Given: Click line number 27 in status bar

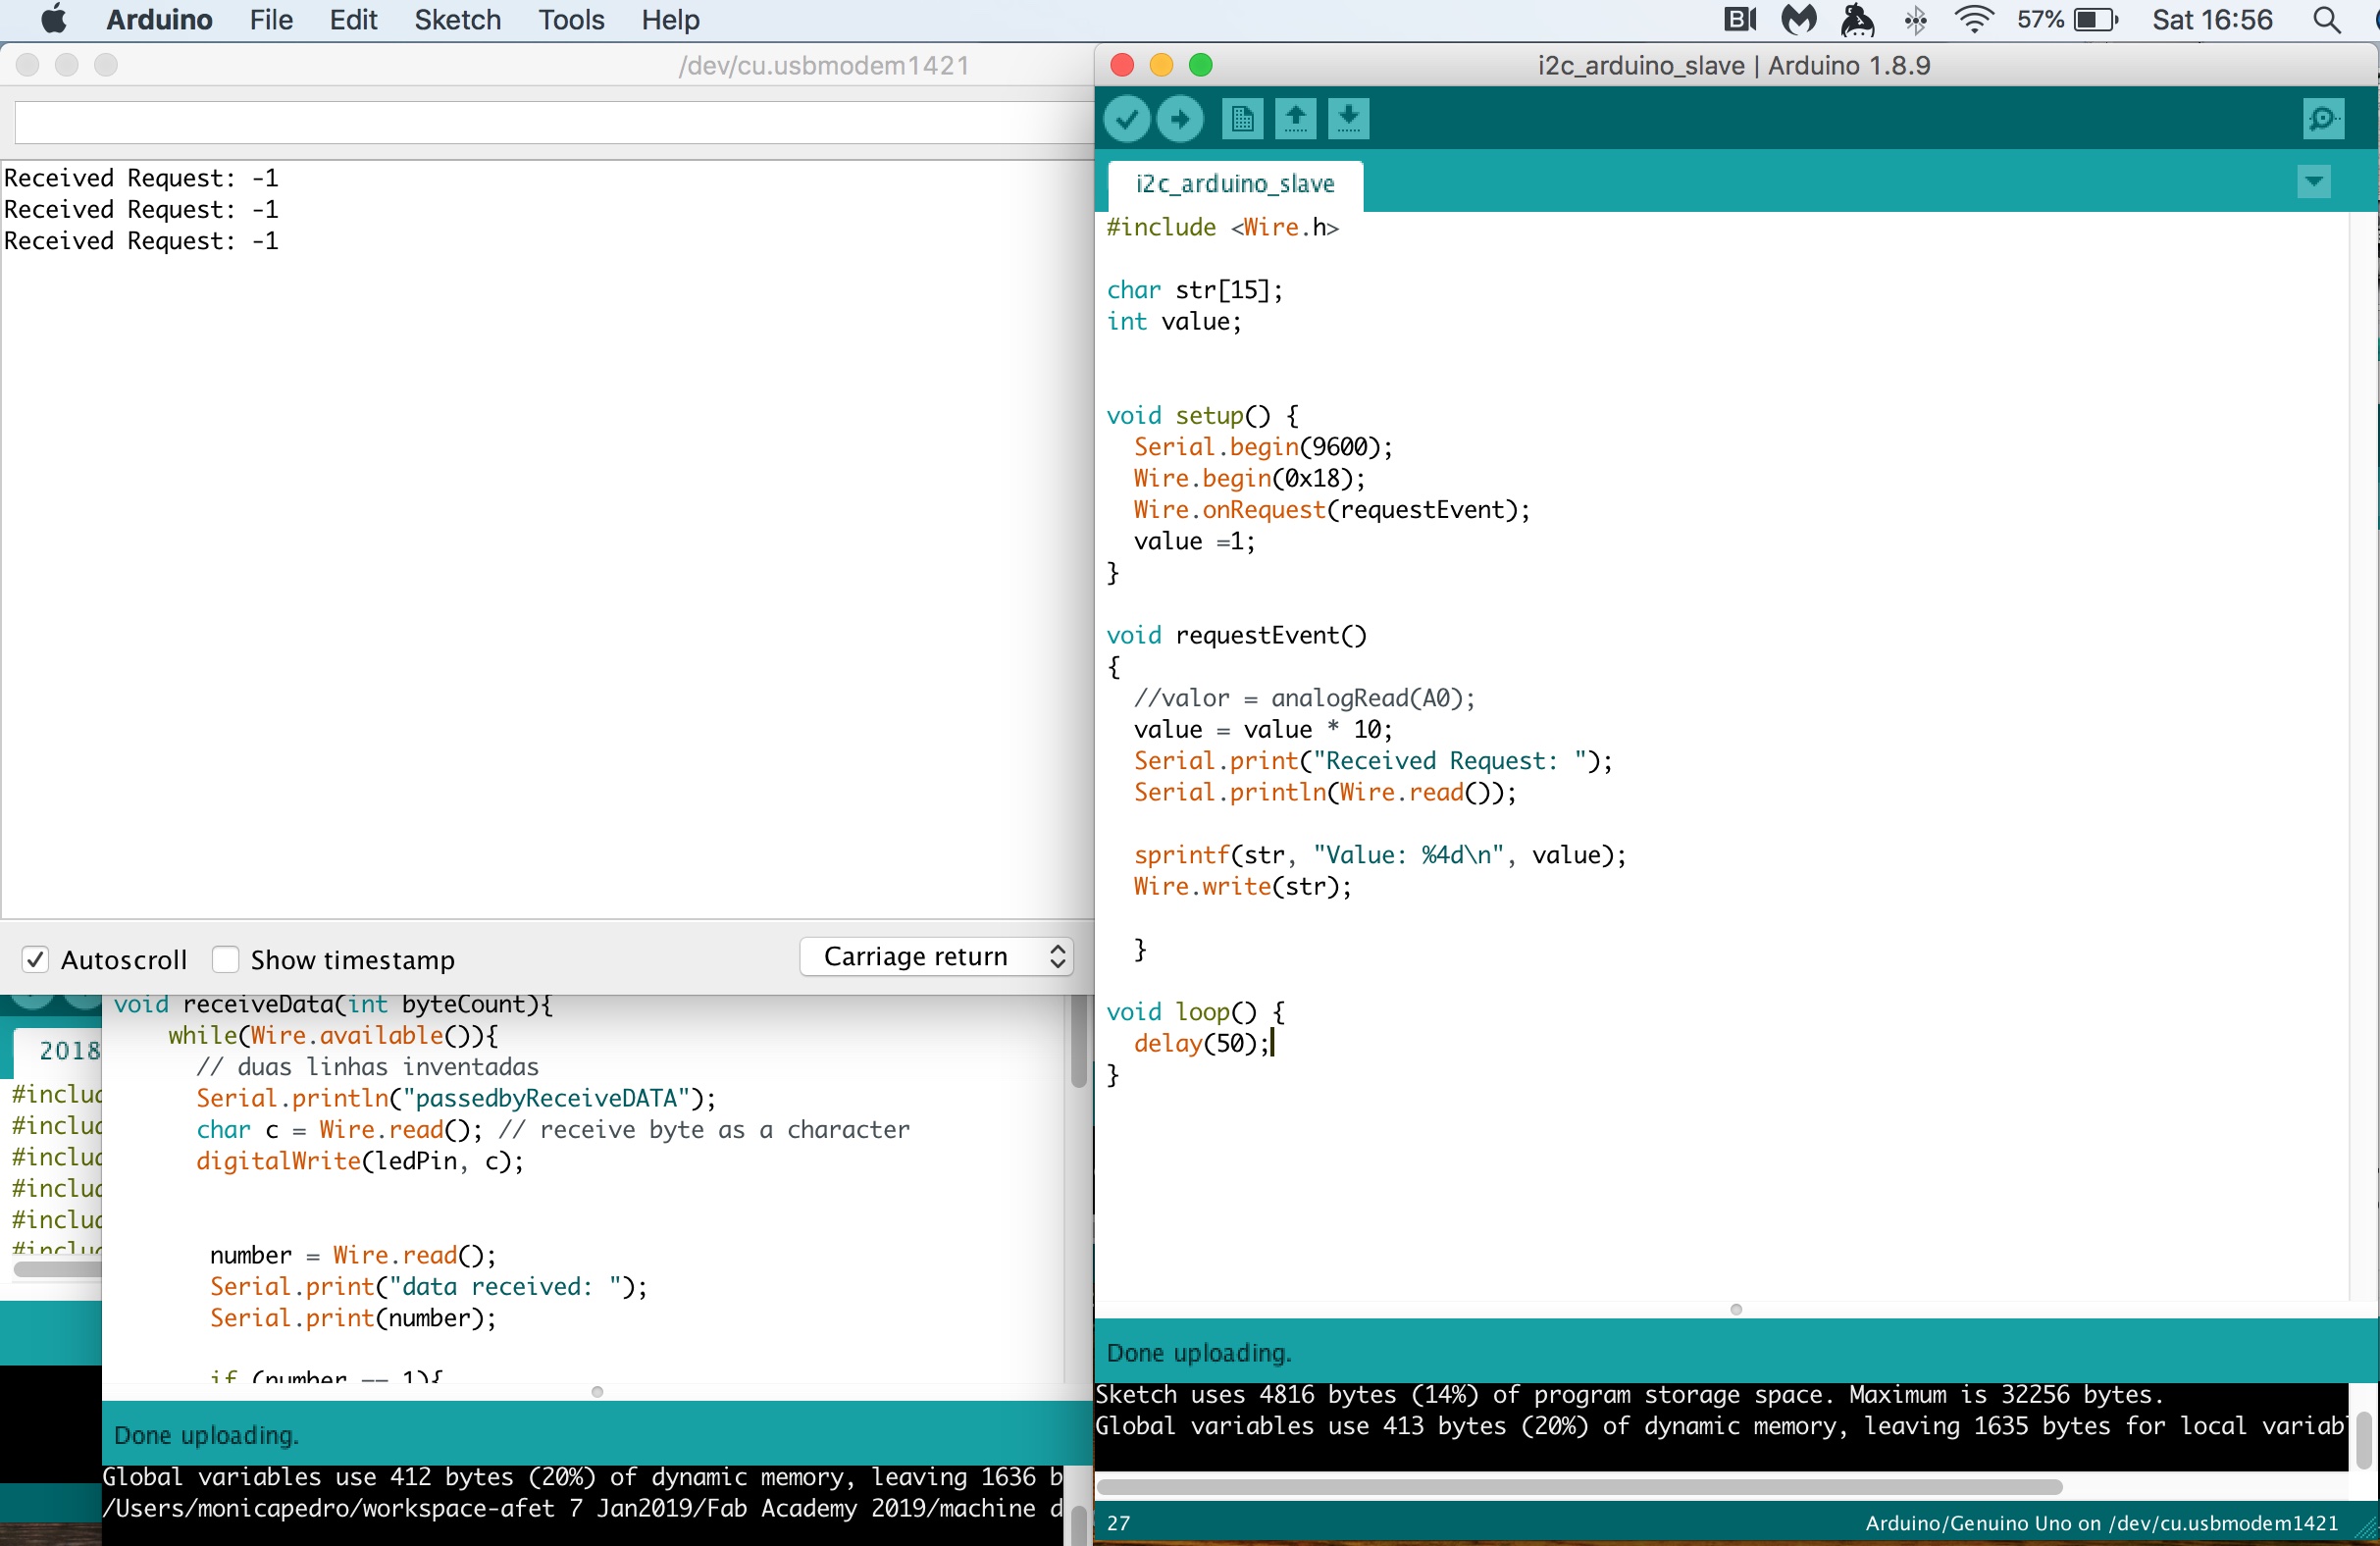Looking at the screenshot, I should click(1118, 1523).
